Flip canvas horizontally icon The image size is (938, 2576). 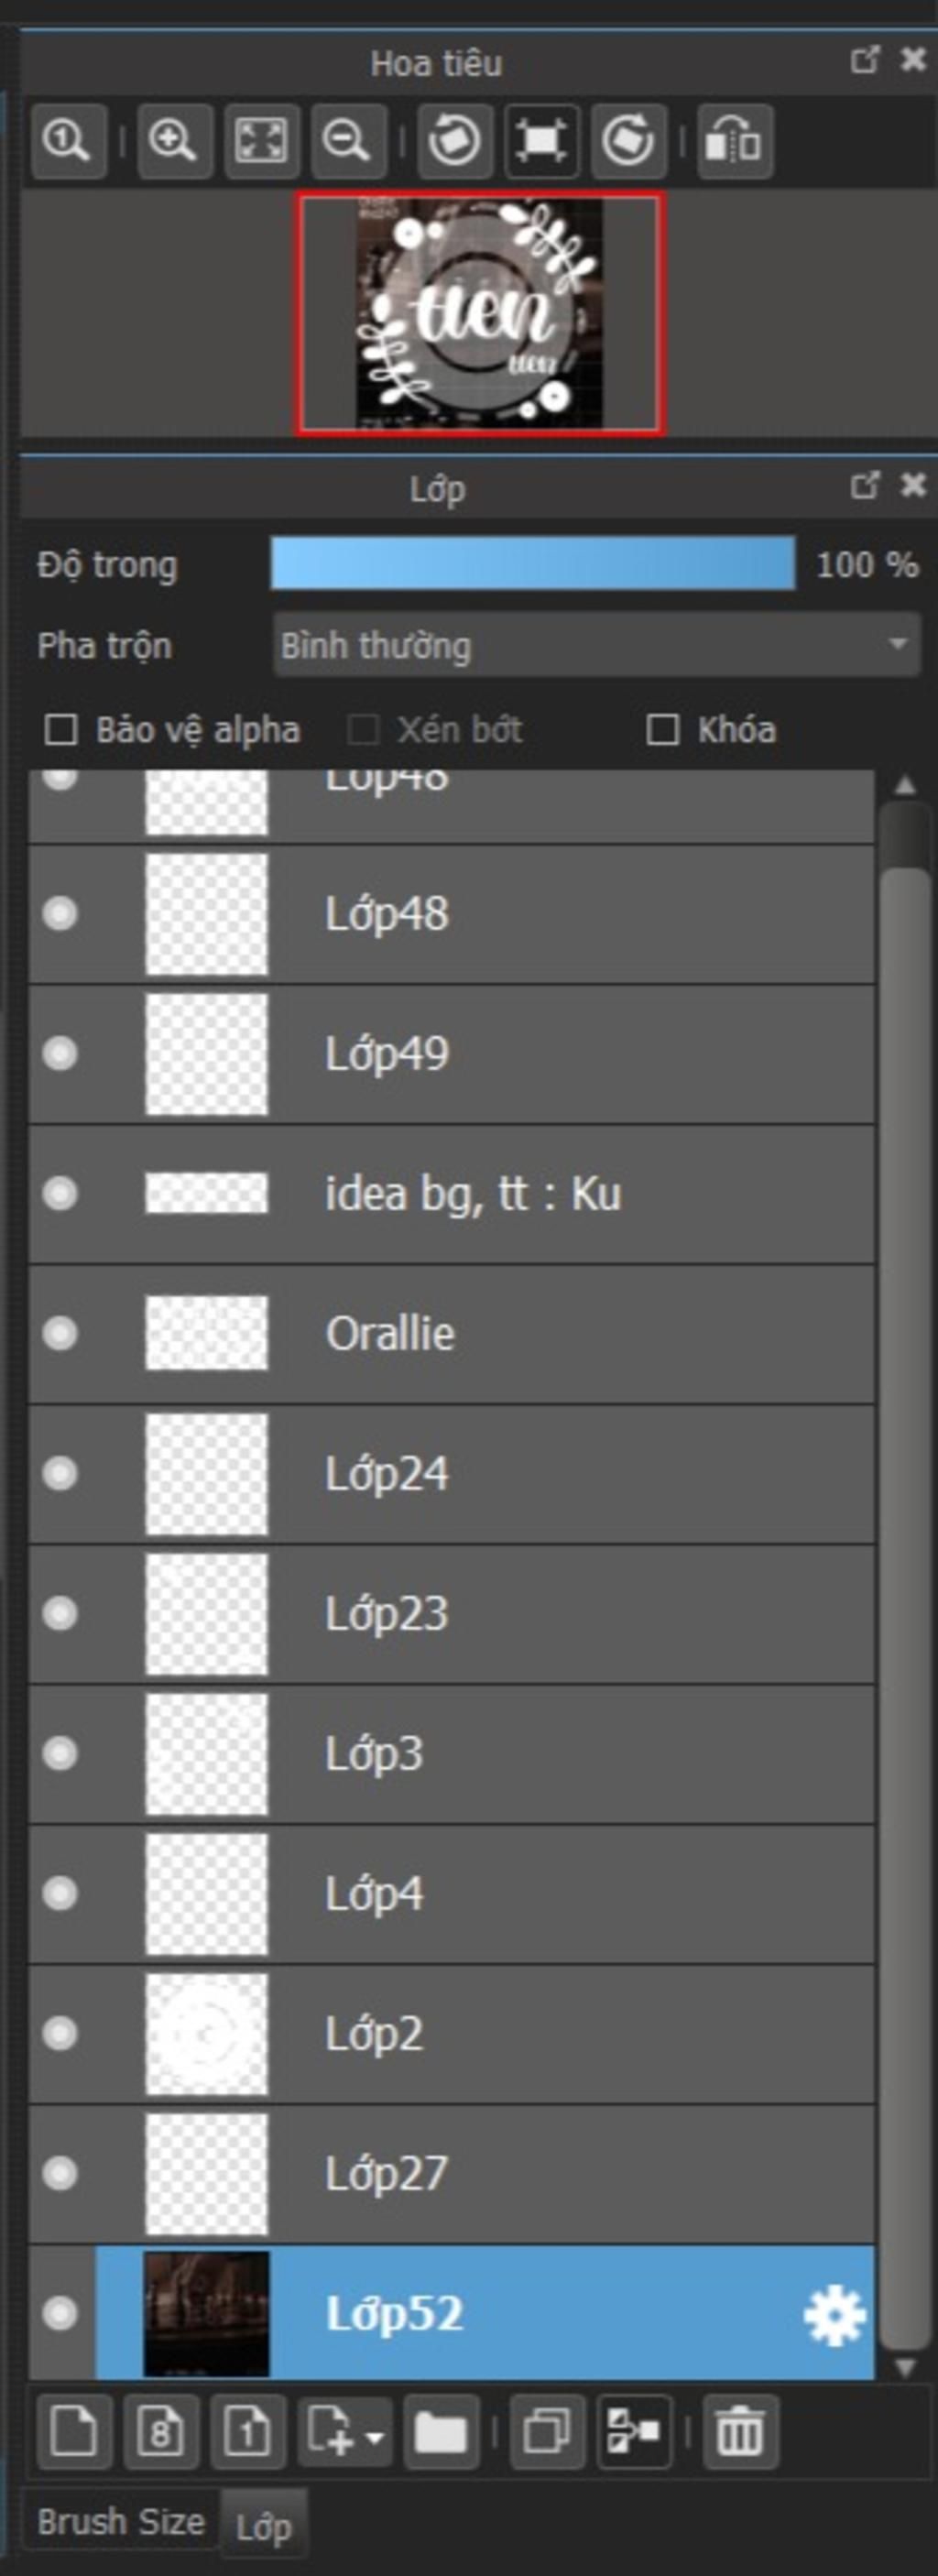[x=735, y=141]
